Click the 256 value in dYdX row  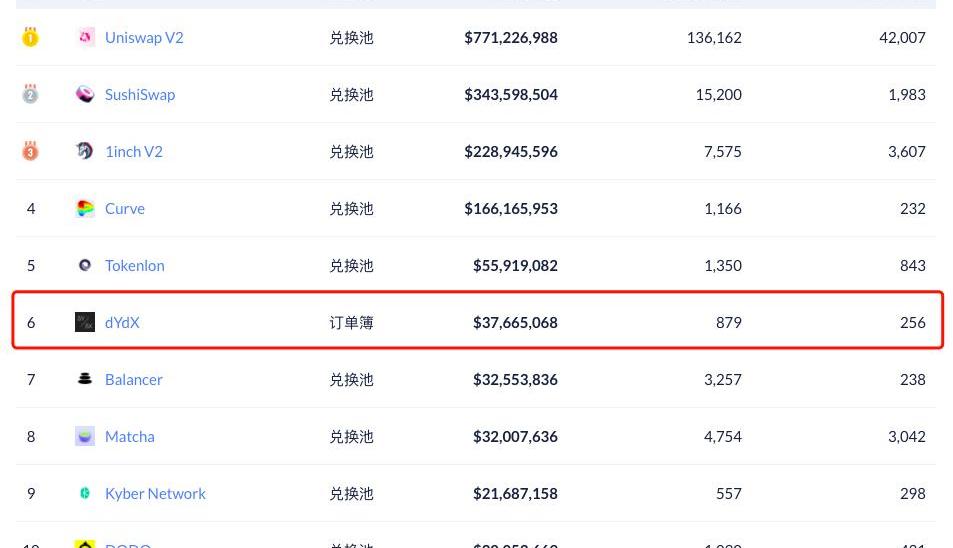coord(913,323)
